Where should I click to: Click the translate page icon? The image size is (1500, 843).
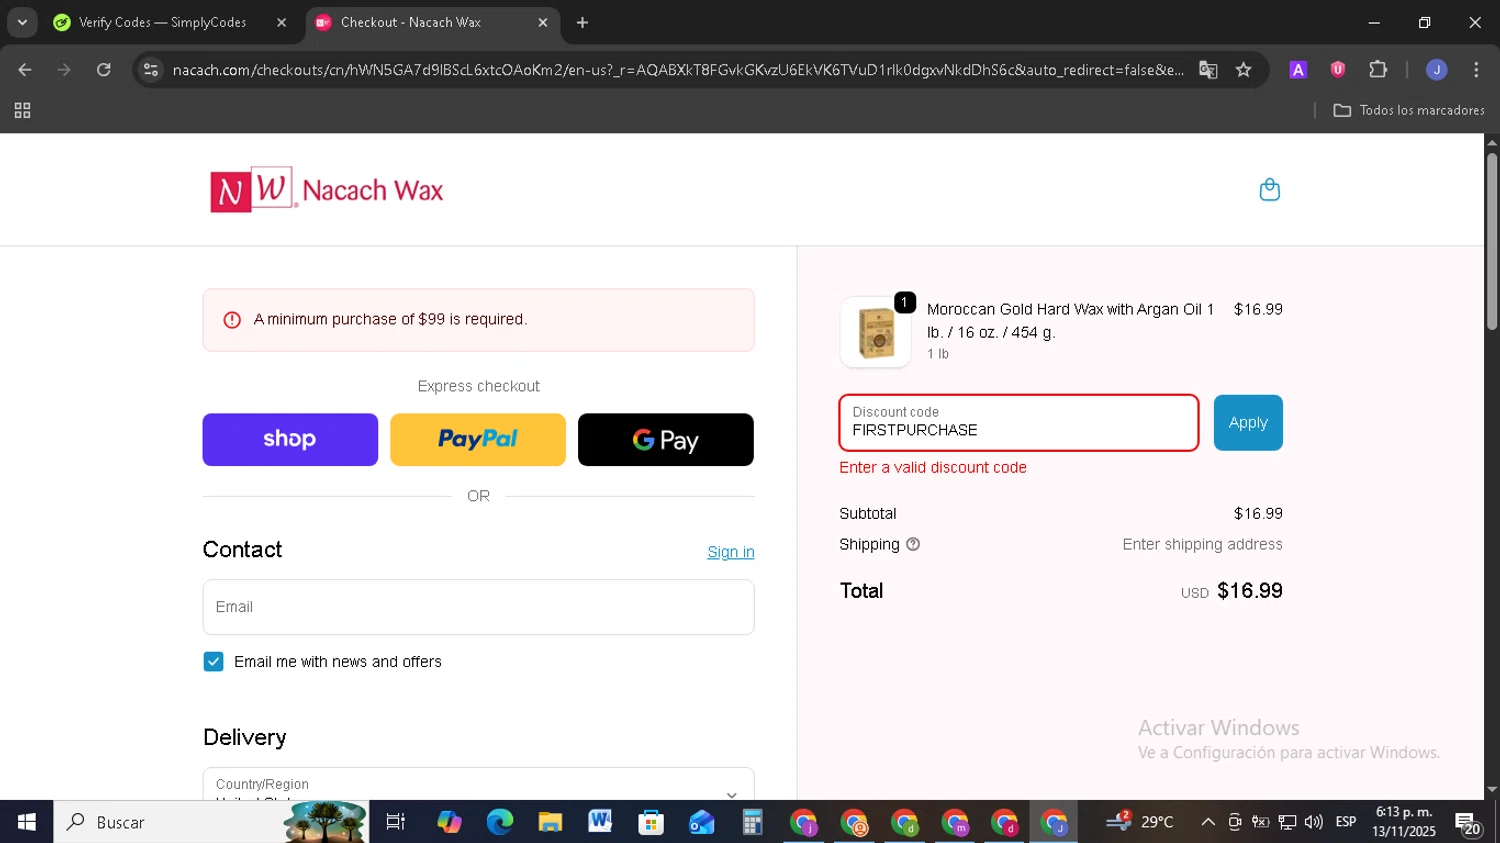coord(1208,70)
